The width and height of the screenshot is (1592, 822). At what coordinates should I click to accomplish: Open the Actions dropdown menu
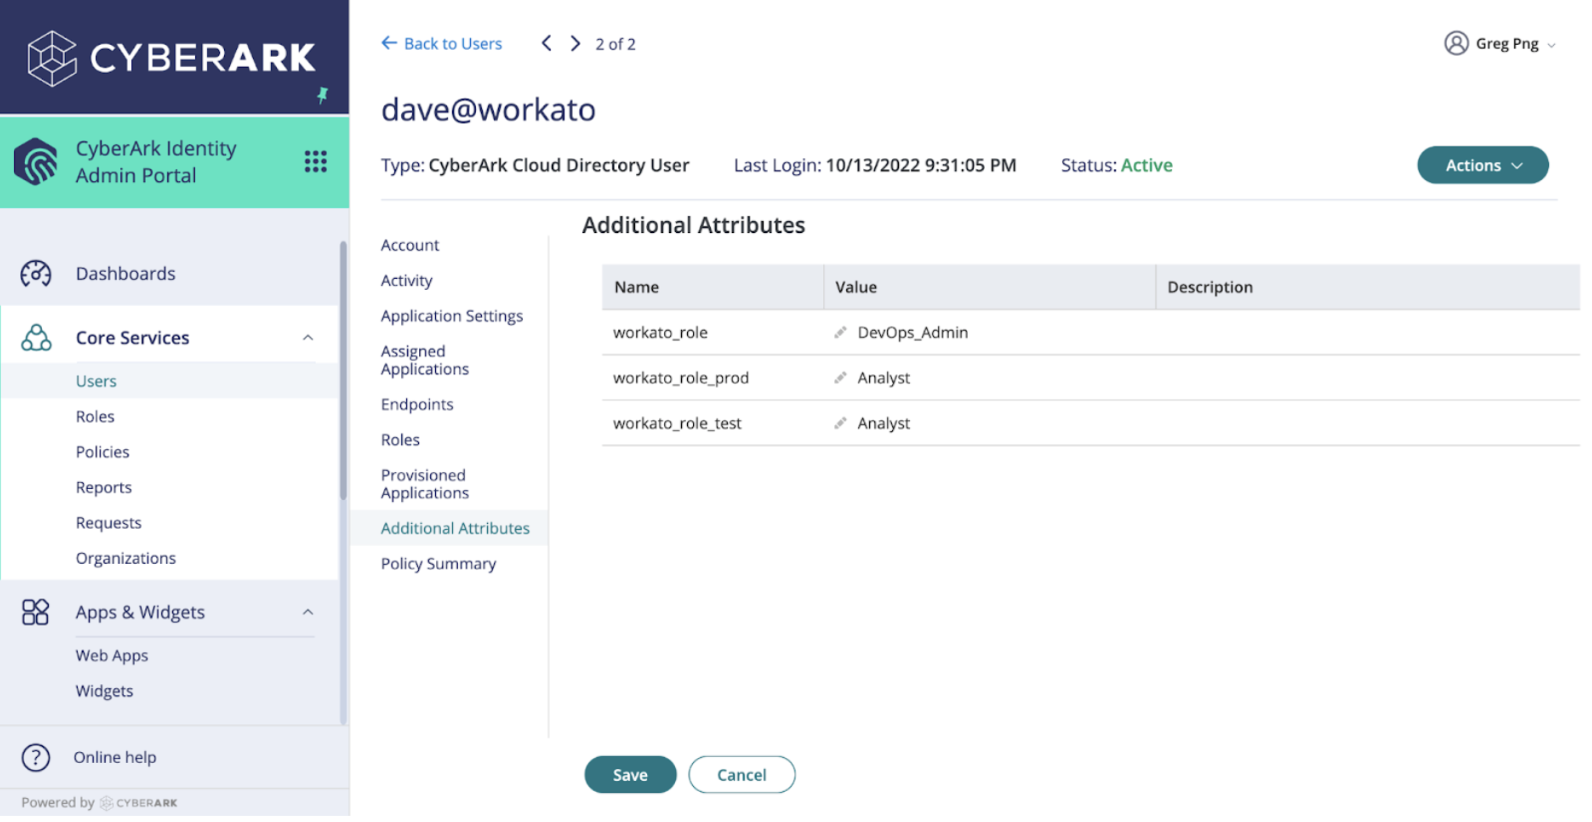coord(1482,166)
